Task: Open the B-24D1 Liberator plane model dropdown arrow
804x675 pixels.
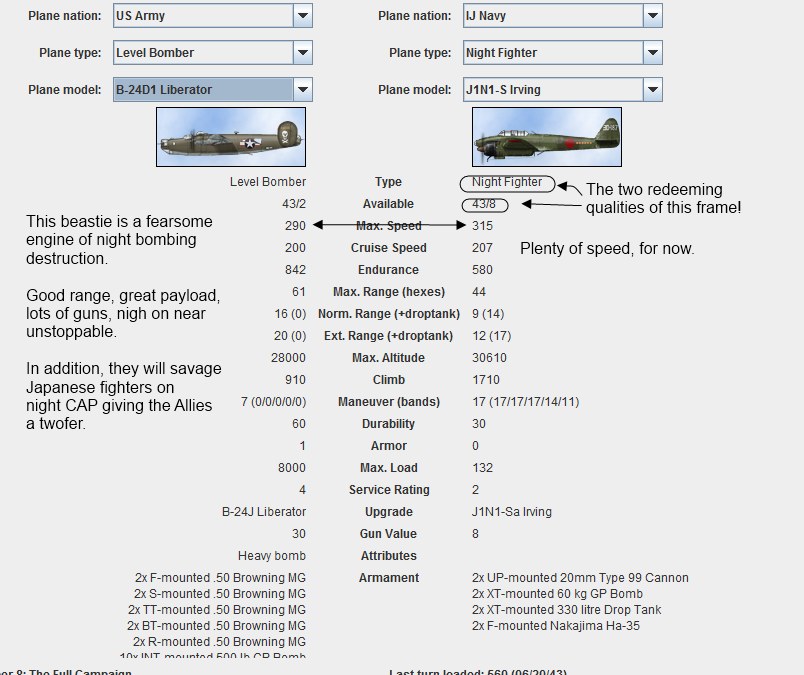Action: point(303,90)
